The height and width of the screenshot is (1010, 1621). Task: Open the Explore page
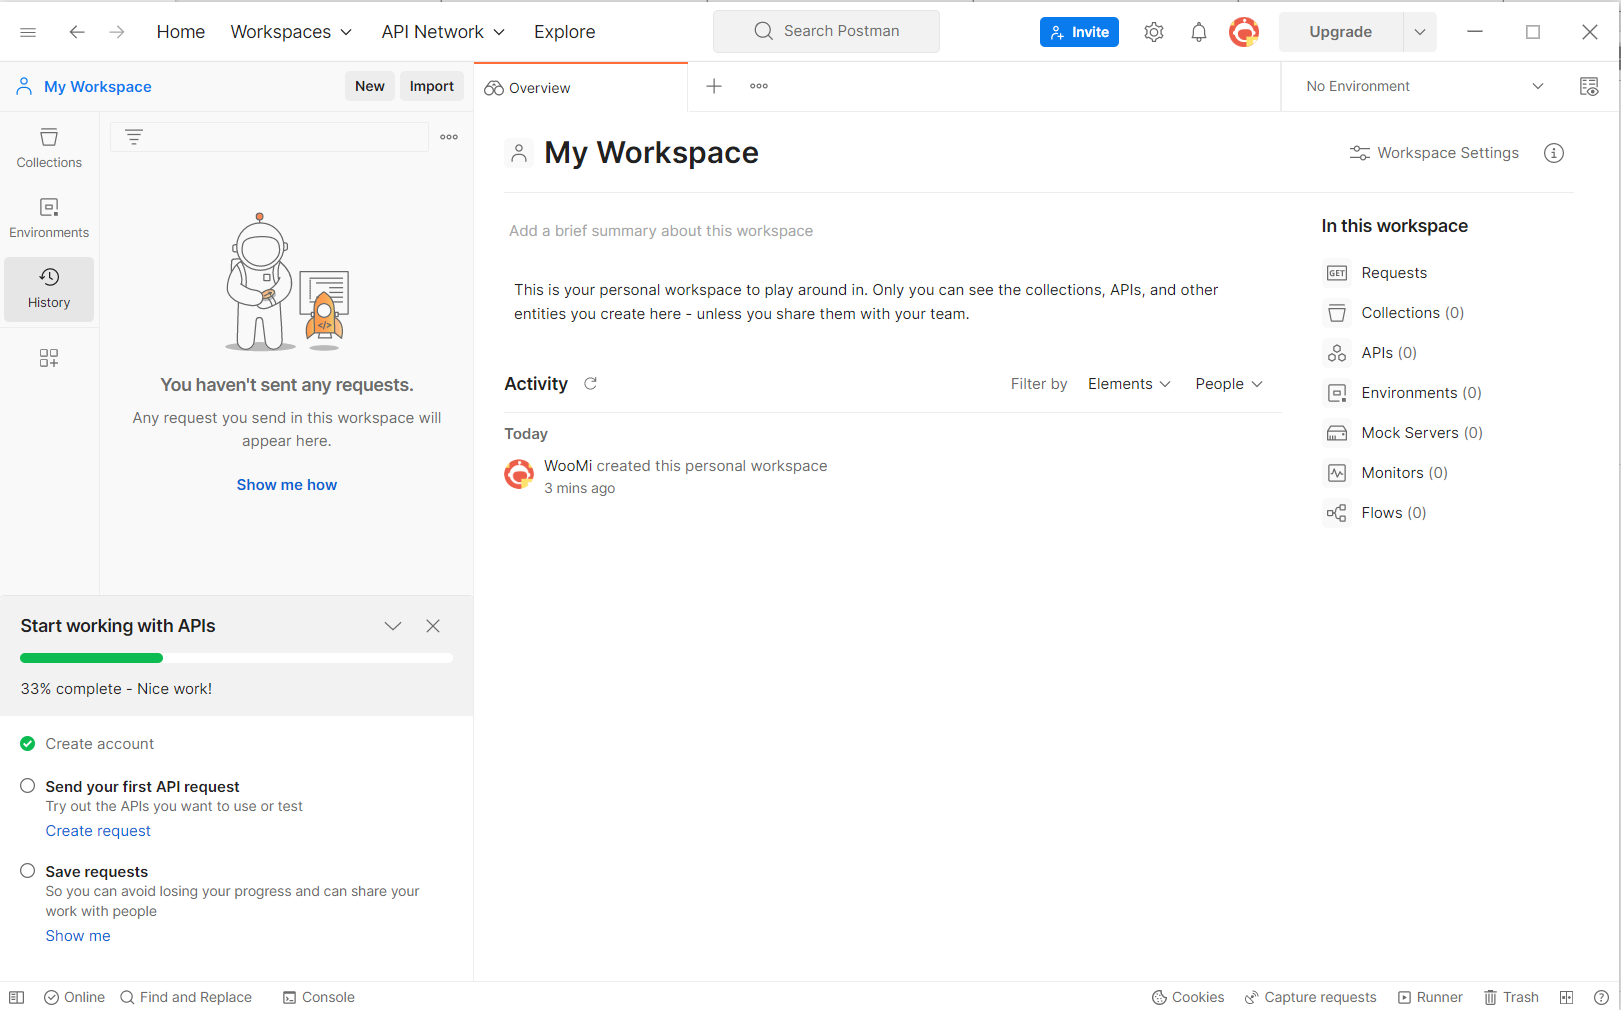pos(565,32)
